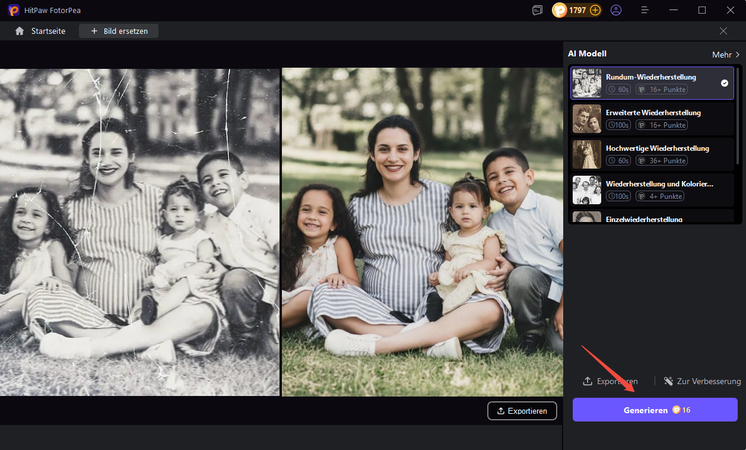Screen dimensions: 746x450
Task: Click the HitPaw FotorPea logo icon
Action: click(x=14, y=10)
